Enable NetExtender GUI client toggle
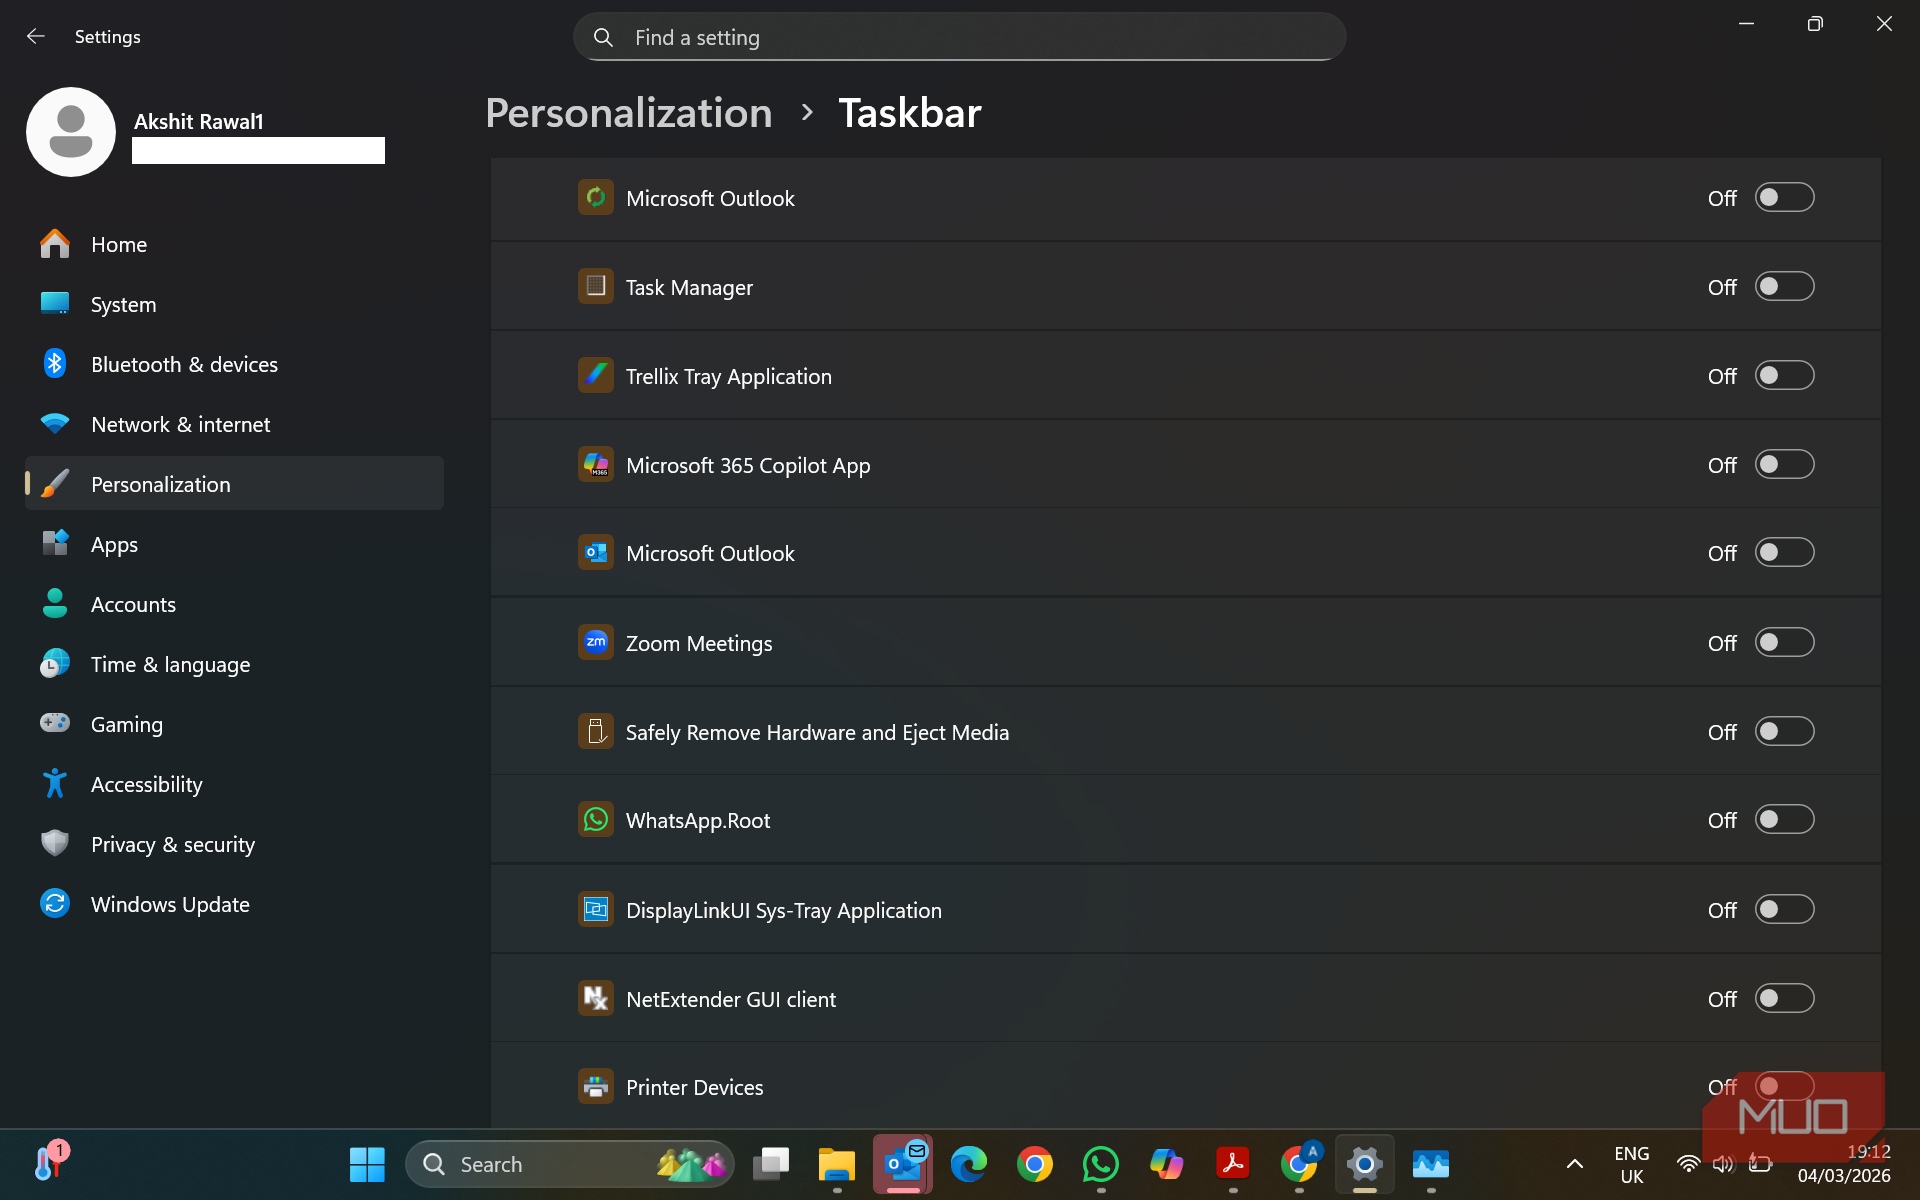 [x=1784, y=999]
